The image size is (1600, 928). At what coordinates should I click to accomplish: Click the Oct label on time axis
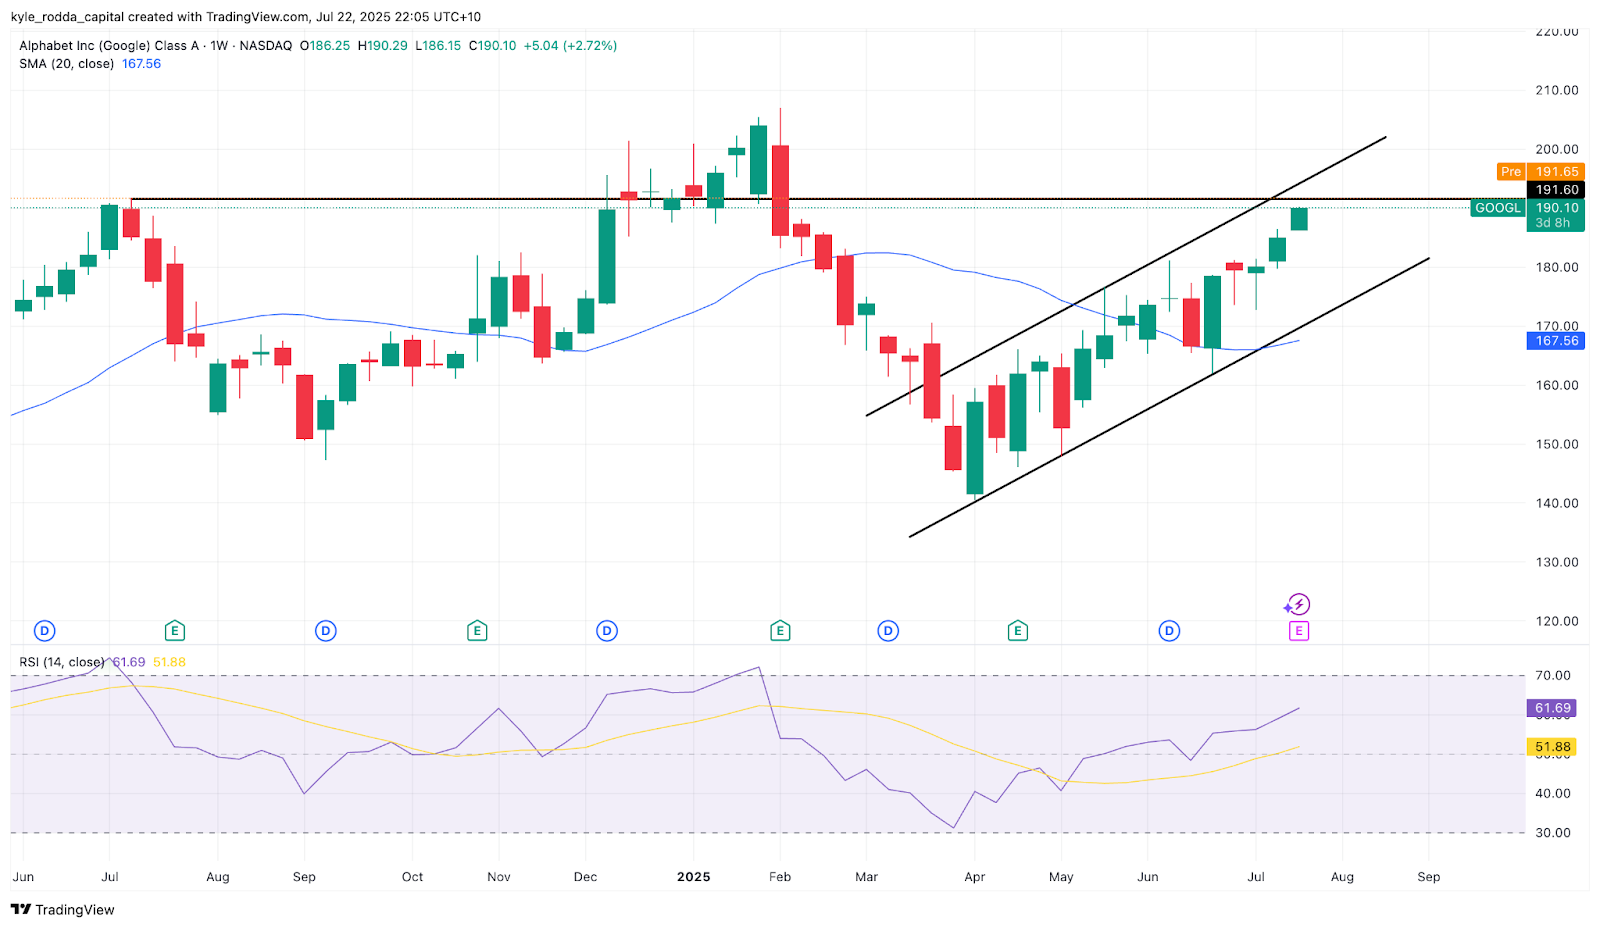pos(412,877)
